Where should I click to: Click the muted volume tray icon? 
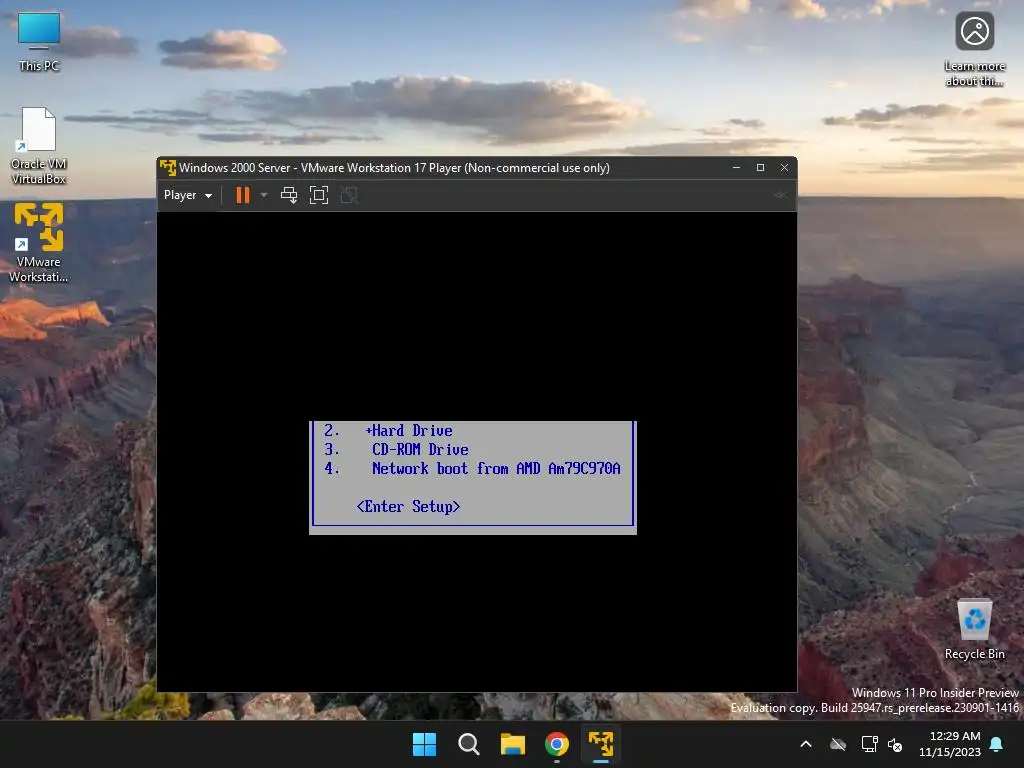(x=895, y=744)
